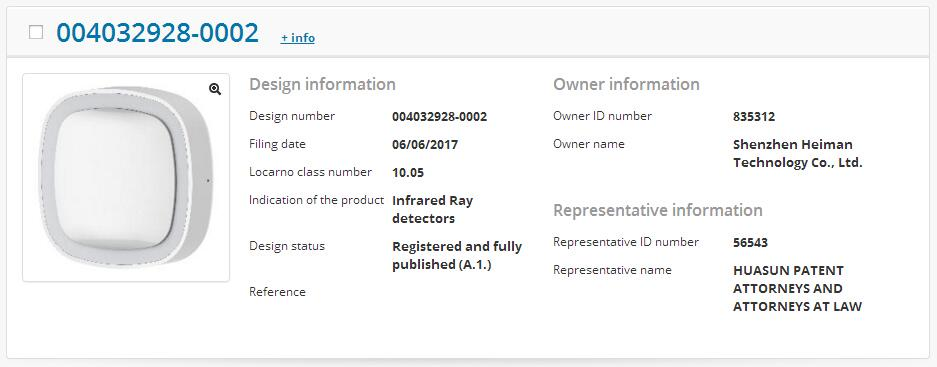Click the Representative information section heading

click(657, 210)
